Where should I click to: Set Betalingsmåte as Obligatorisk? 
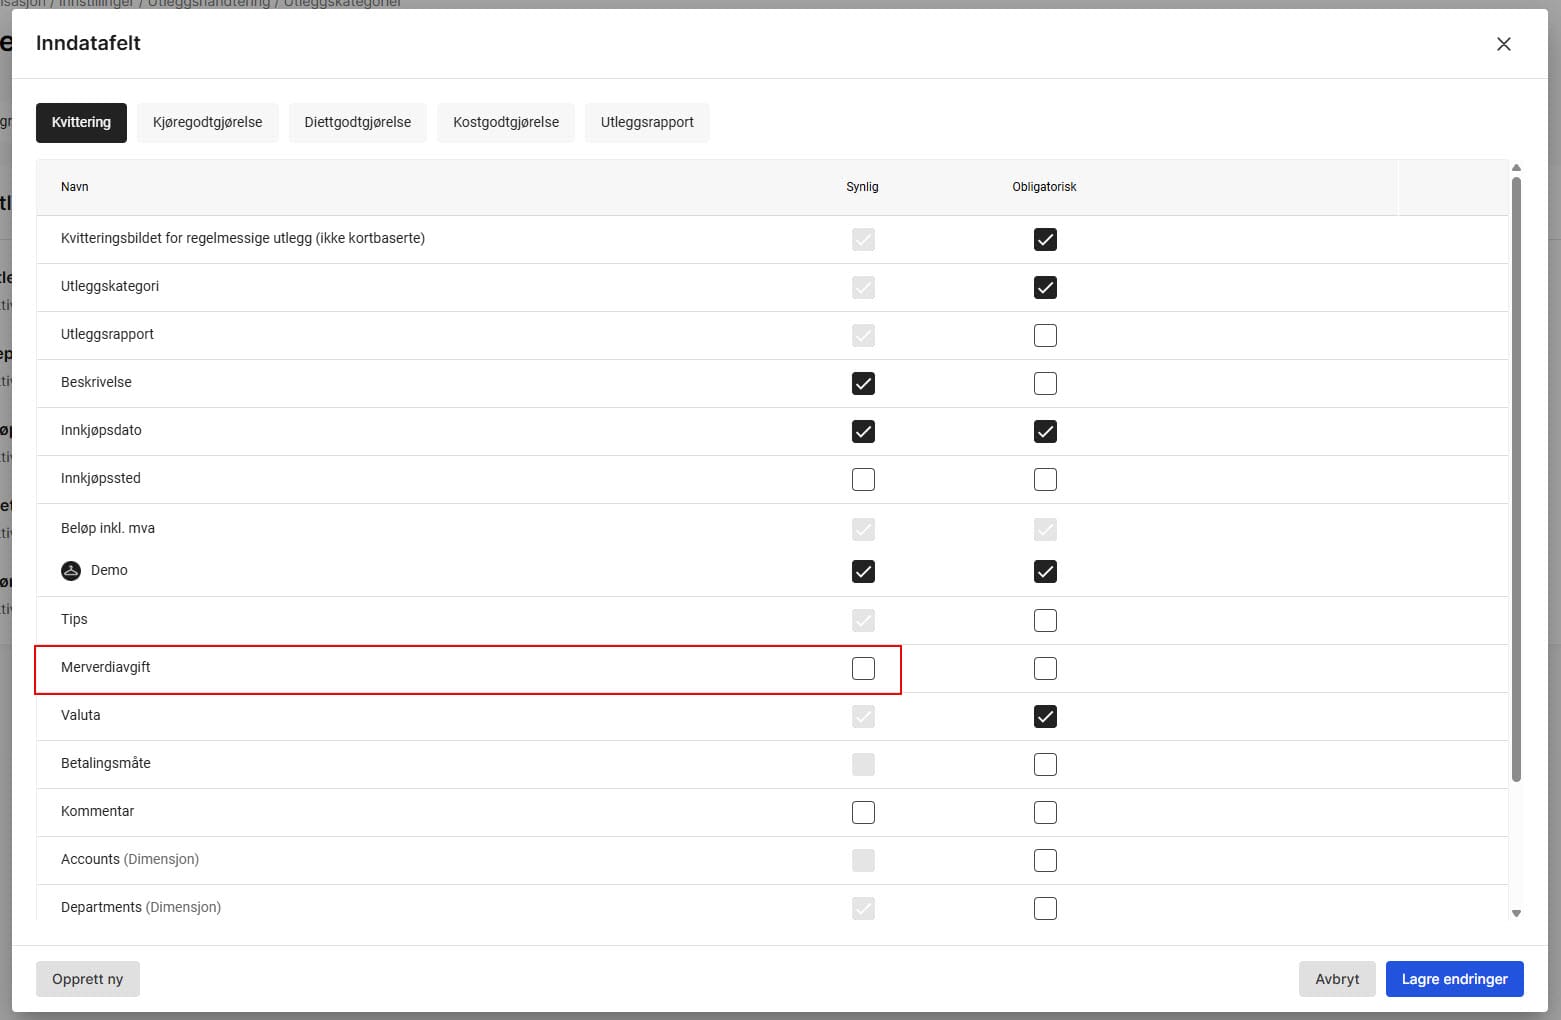(1045, 764)
